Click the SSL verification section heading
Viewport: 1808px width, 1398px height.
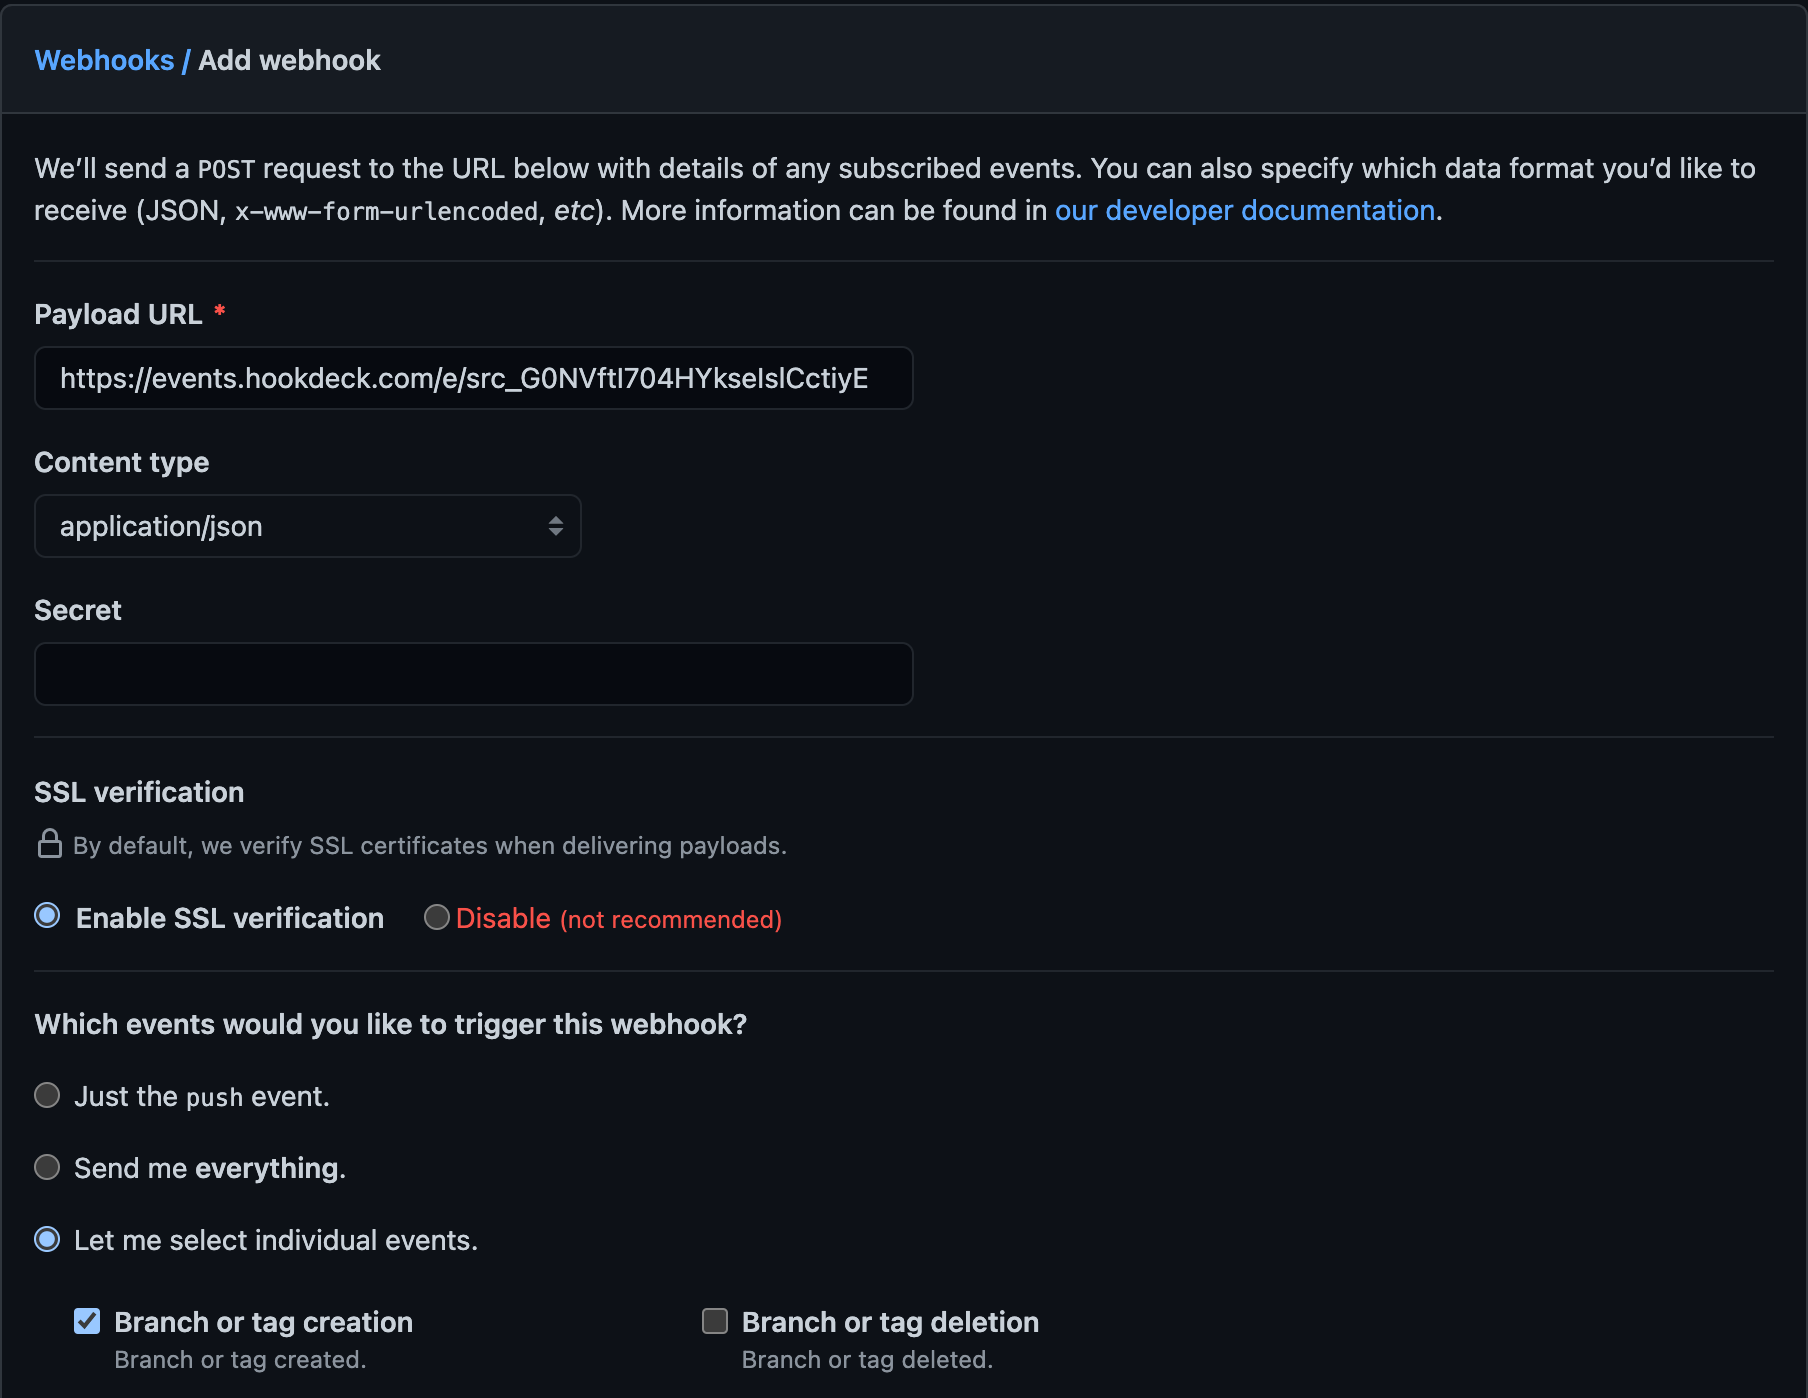click(x=139, y=791)
